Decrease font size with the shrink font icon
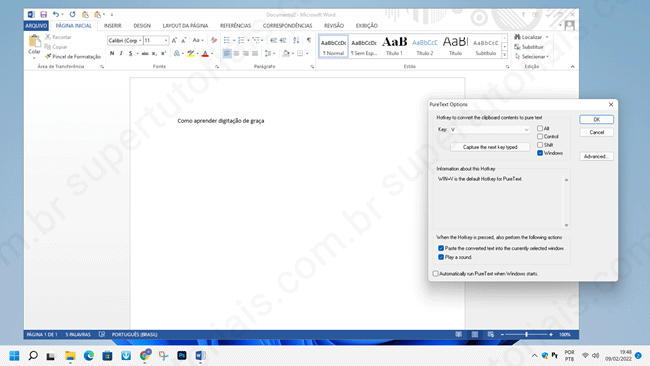Viewport: 650px width, 366px height. pyautogui.click(x=183, y=40)
